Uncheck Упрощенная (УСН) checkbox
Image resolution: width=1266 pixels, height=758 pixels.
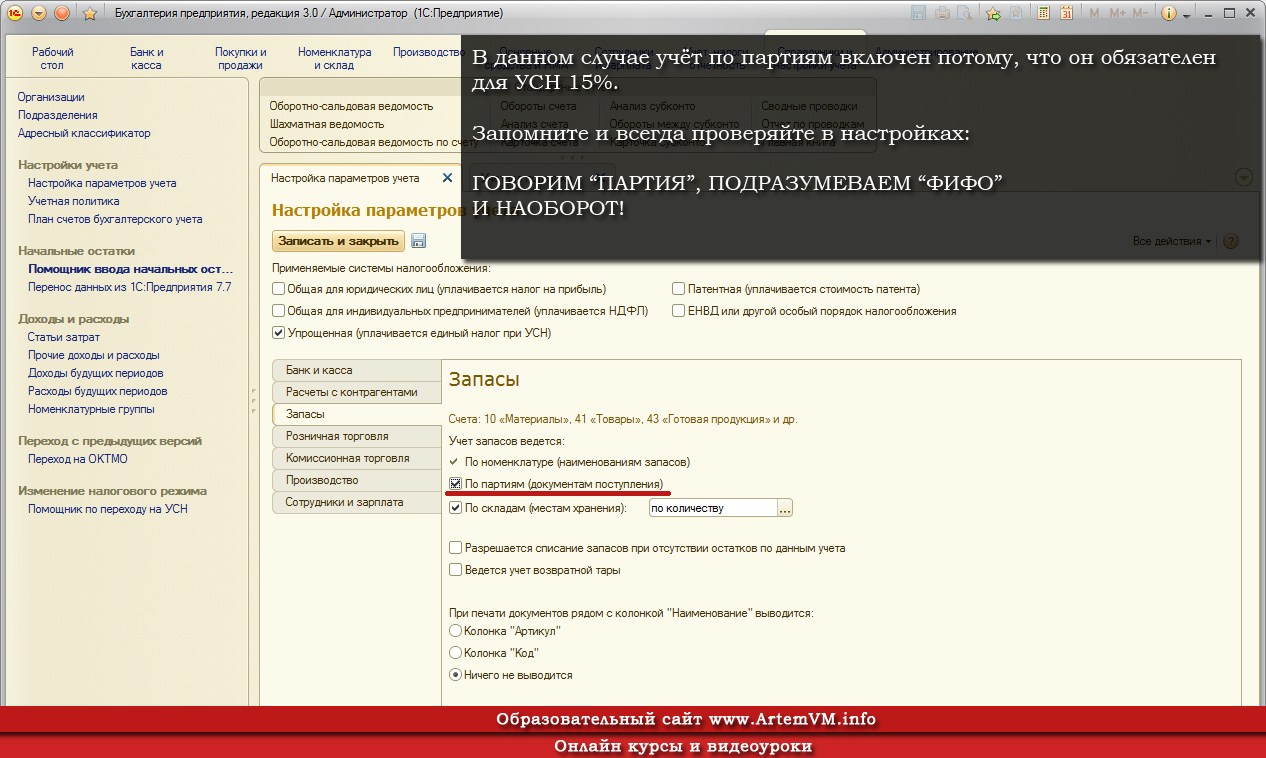[279, 333]
